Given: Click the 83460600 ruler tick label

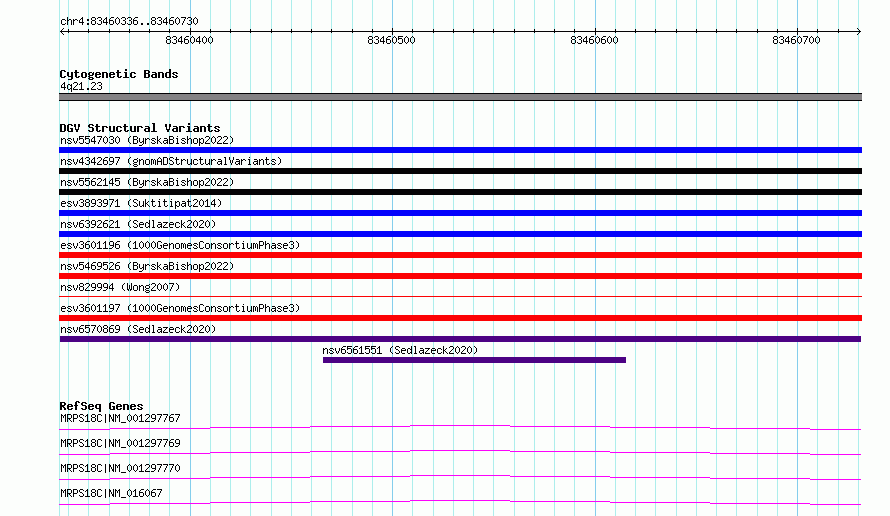Looking at the screenshot, I should 594,40.
